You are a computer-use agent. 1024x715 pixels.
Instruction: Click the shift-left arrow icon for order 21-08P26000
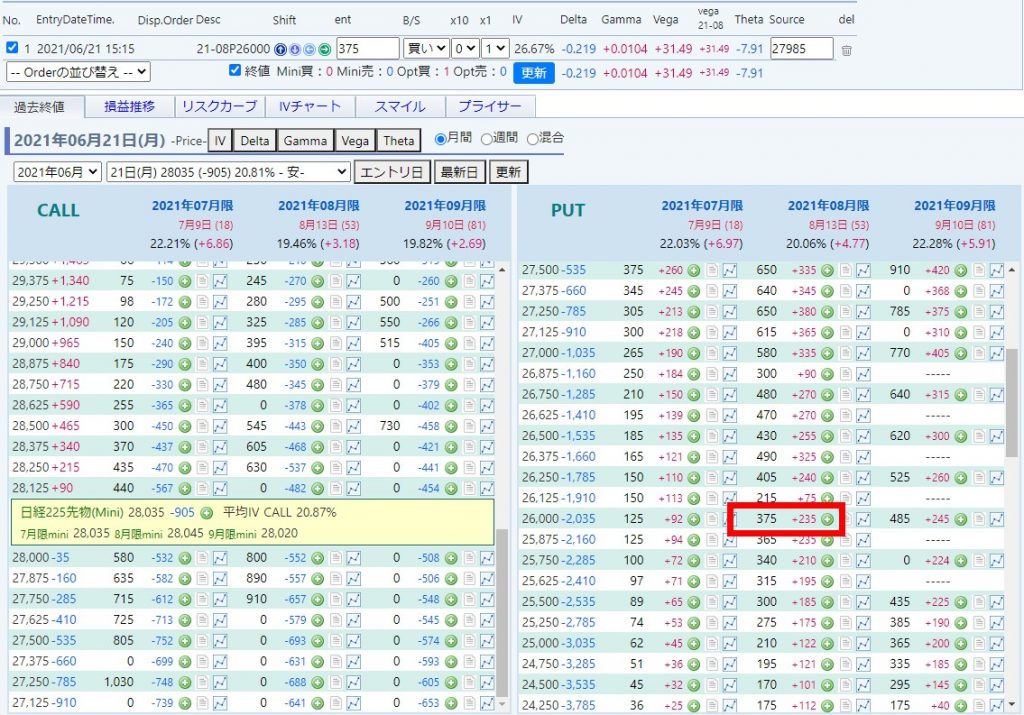310,49
